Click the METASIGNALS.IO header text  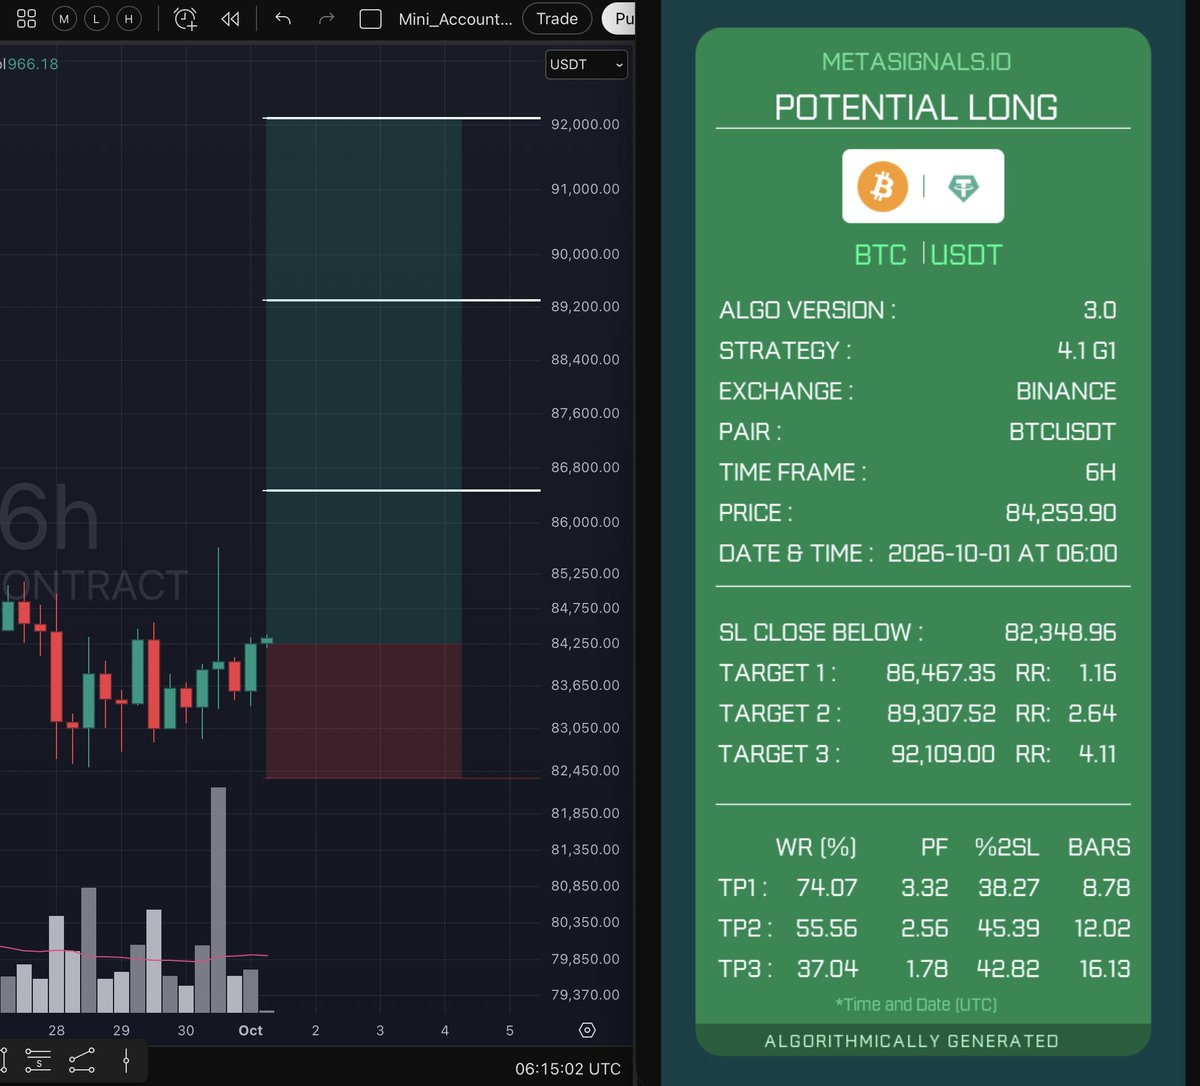[x=916, y=62]
